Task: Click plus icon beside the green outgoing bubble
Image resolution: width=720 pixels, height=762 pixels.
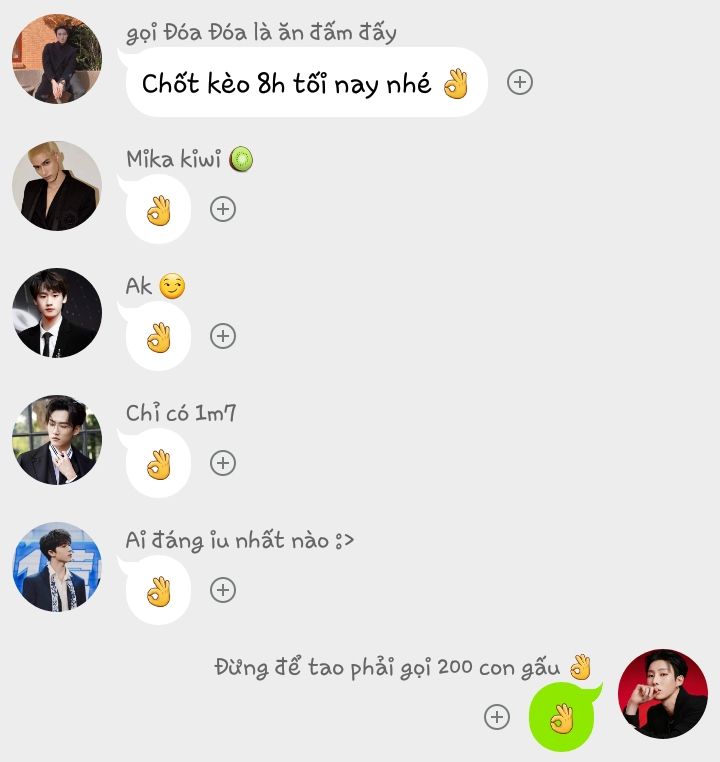Action: point(497,717)
